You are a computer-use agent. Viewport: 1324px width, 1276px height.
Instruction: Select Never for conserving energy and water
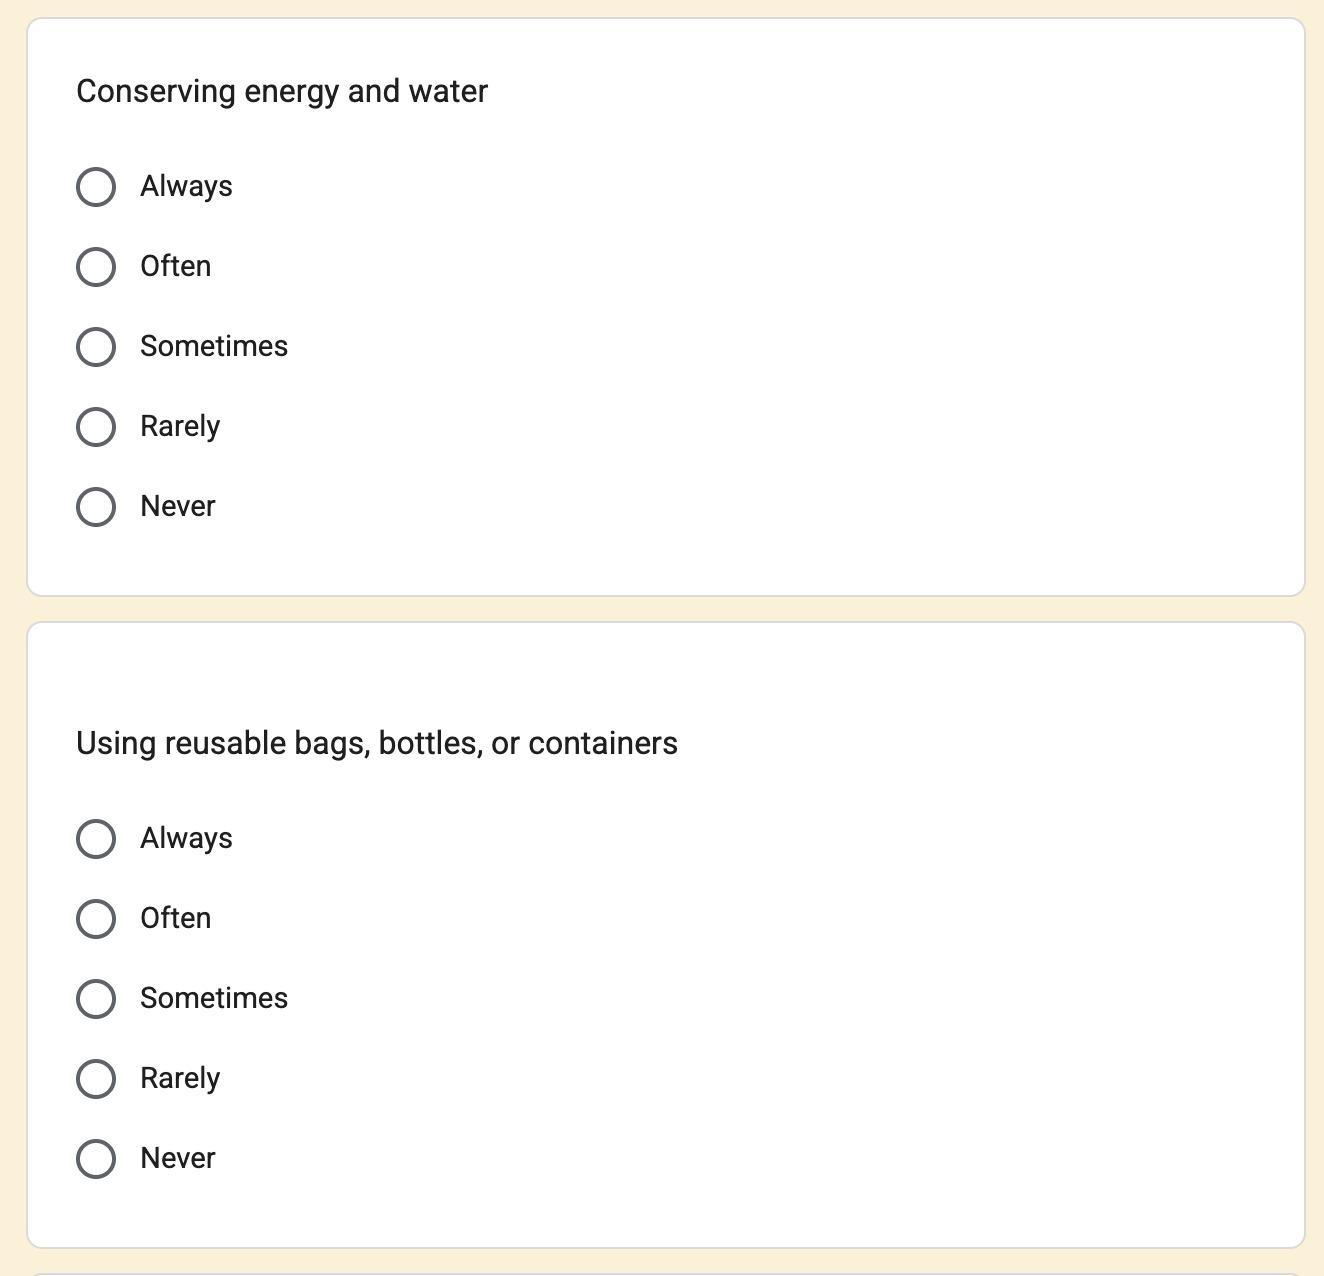[96, 507]
